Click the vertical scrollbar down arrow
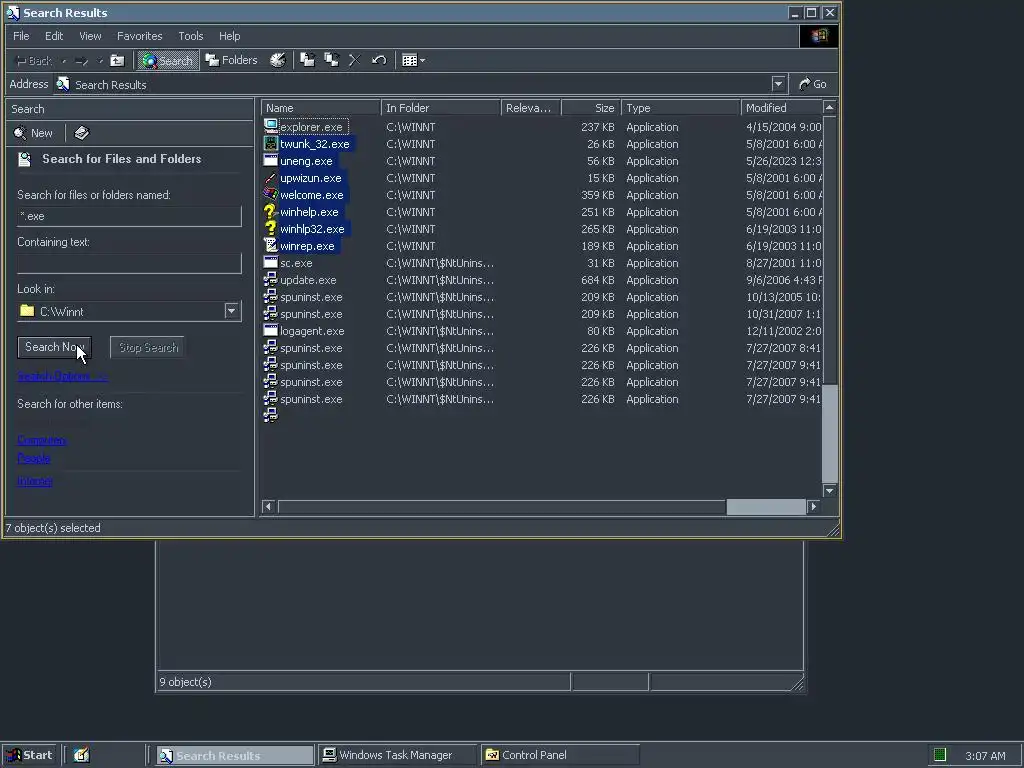The image size is (1024, 768). tap(829, 490)
